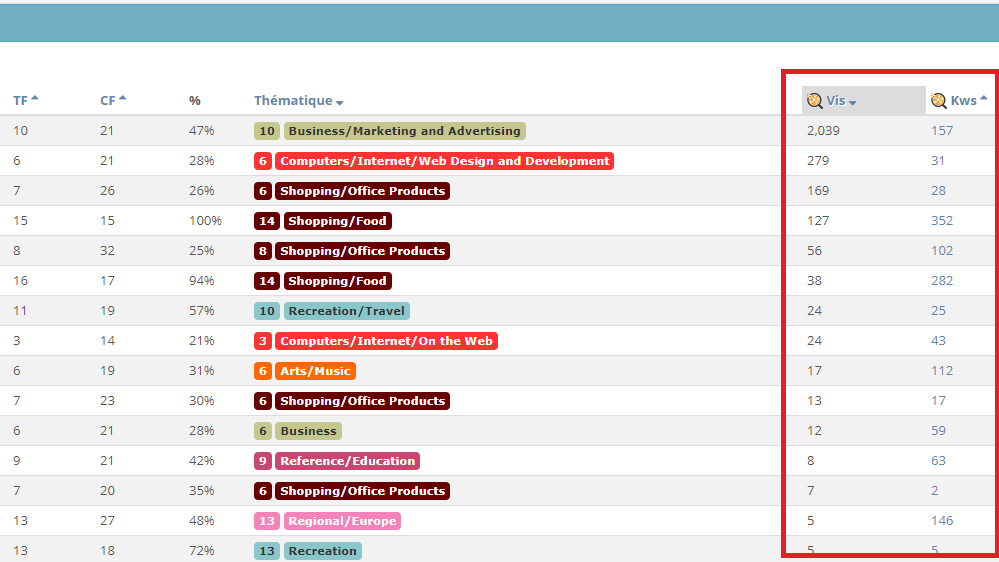Screen dimensions: 999x562
Task: Click Shopping/Office Products tag with Vis 169
Action: pyautogui.click(x=363, y=191)
